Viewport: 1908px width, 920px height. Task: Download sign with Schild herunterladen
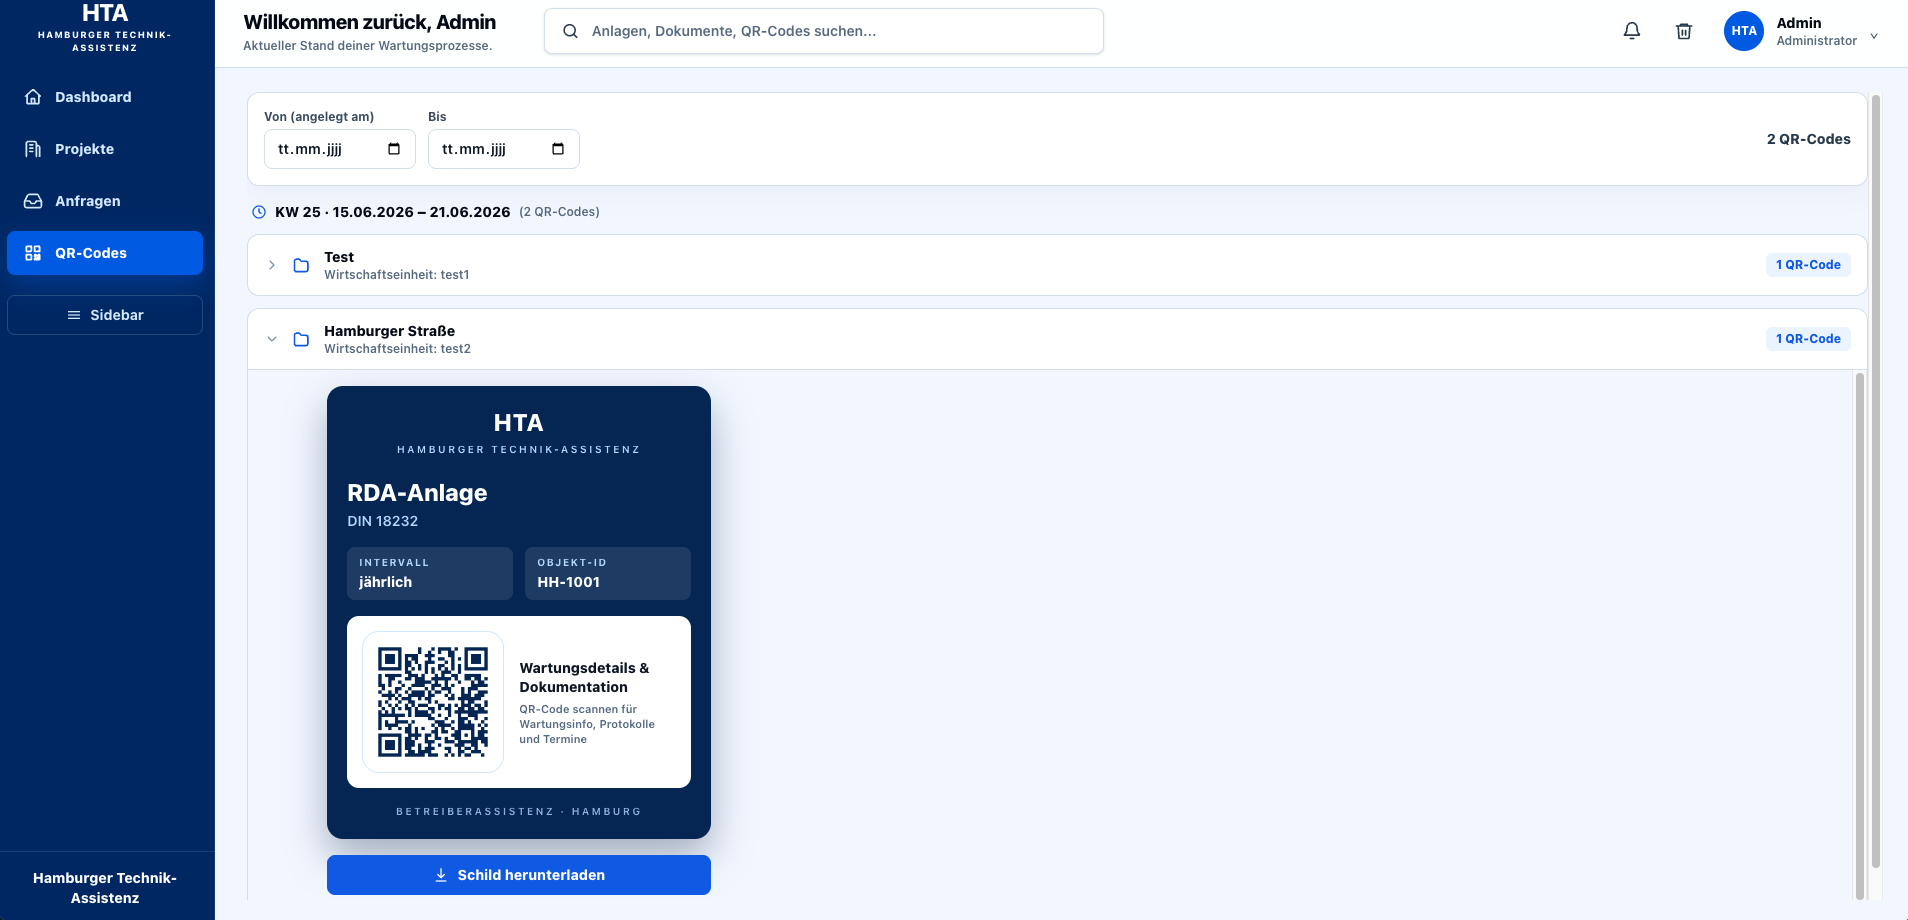pyautogui.click(x=519, y=875)
